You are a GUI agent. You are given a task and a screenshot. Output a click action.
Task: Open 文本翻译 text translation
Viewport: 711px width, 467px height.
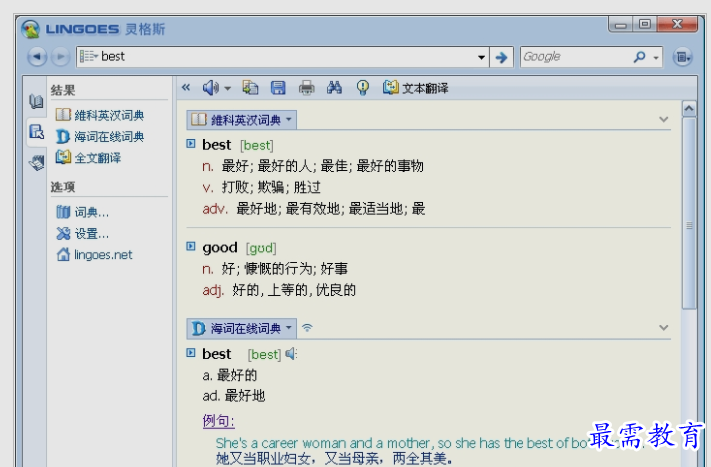(415, 88)
